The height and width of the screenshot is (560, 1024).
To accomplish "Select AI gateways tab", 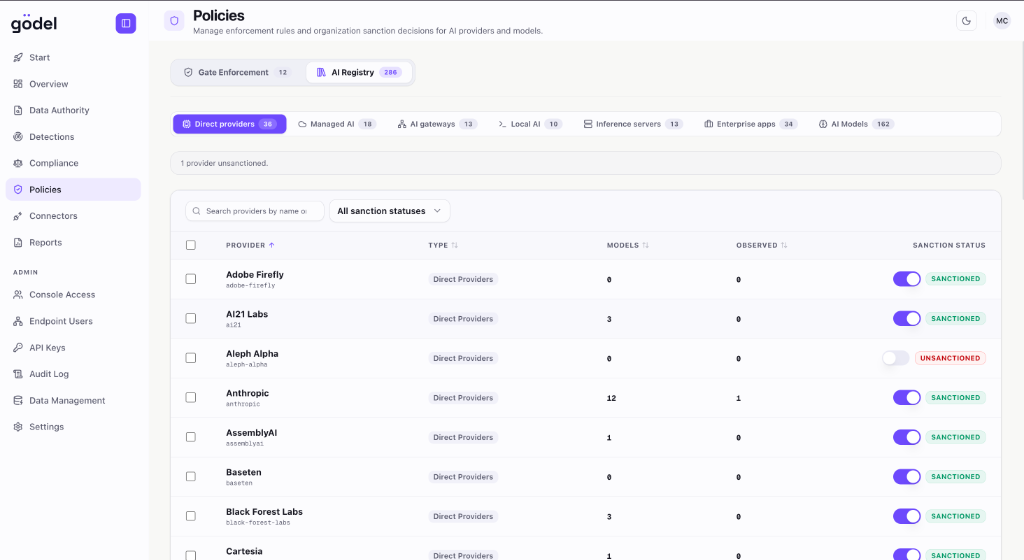I will [x=437, y=124].
